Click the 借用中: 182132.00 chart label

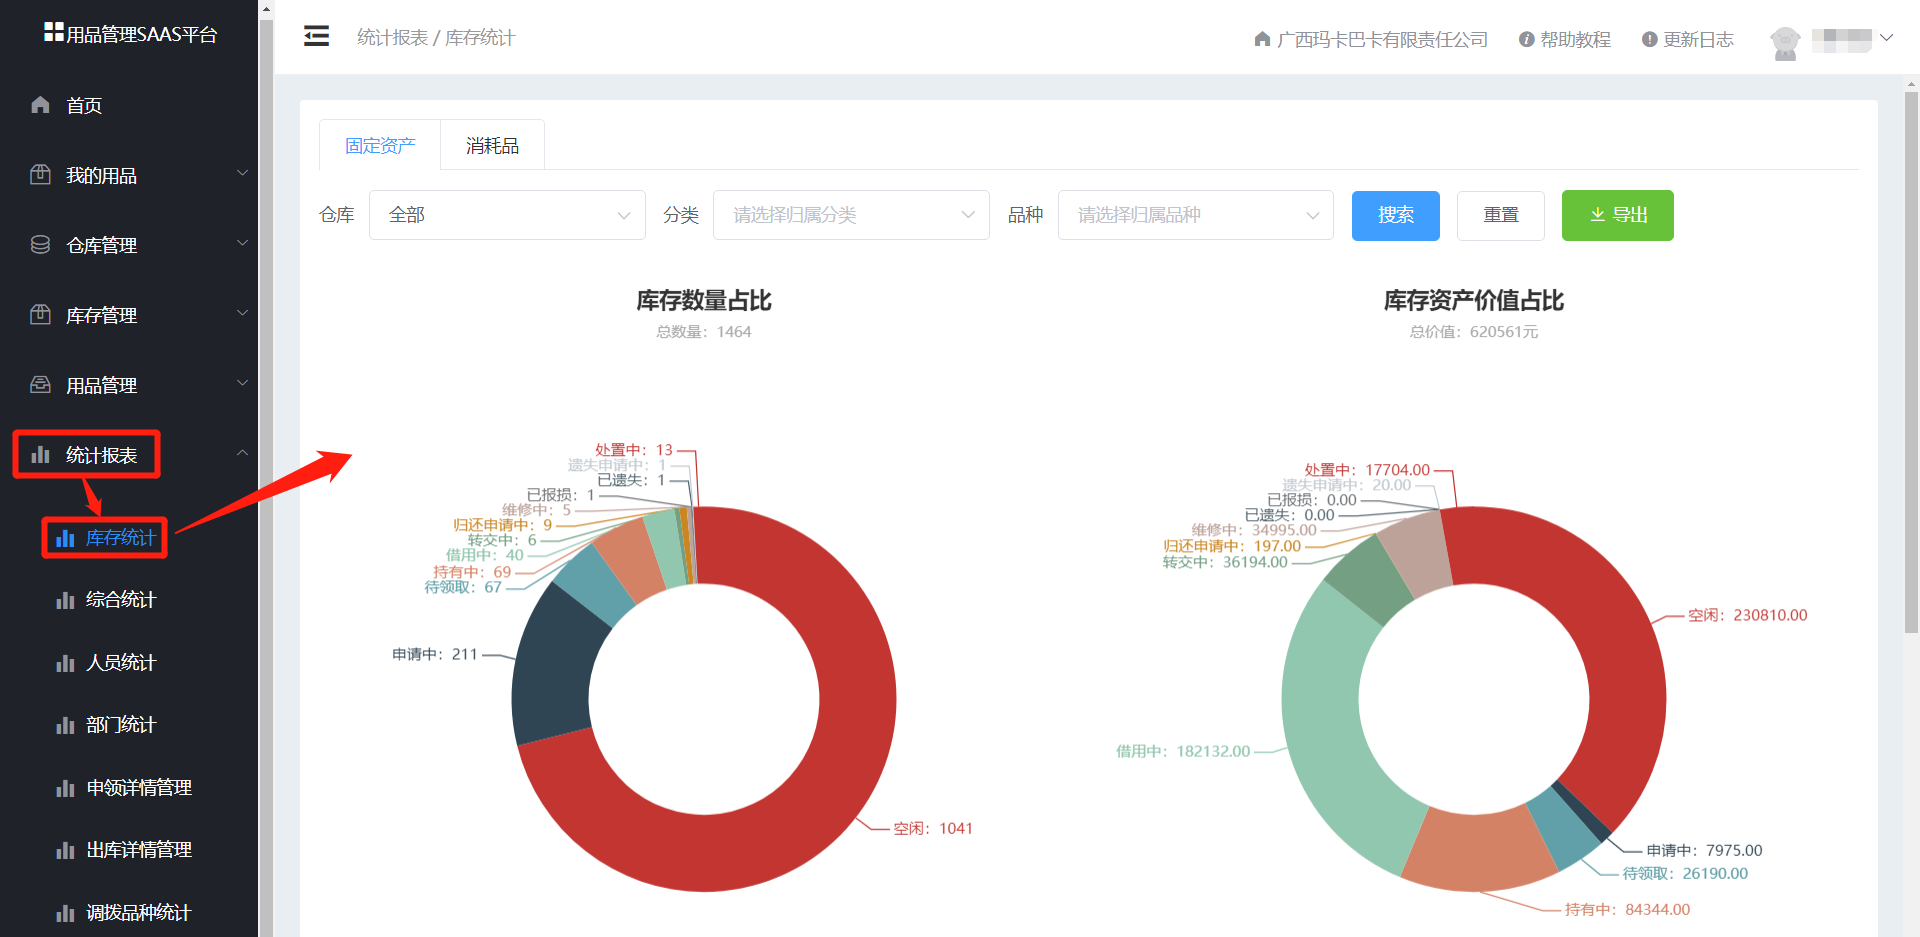tap(1183, 751)
